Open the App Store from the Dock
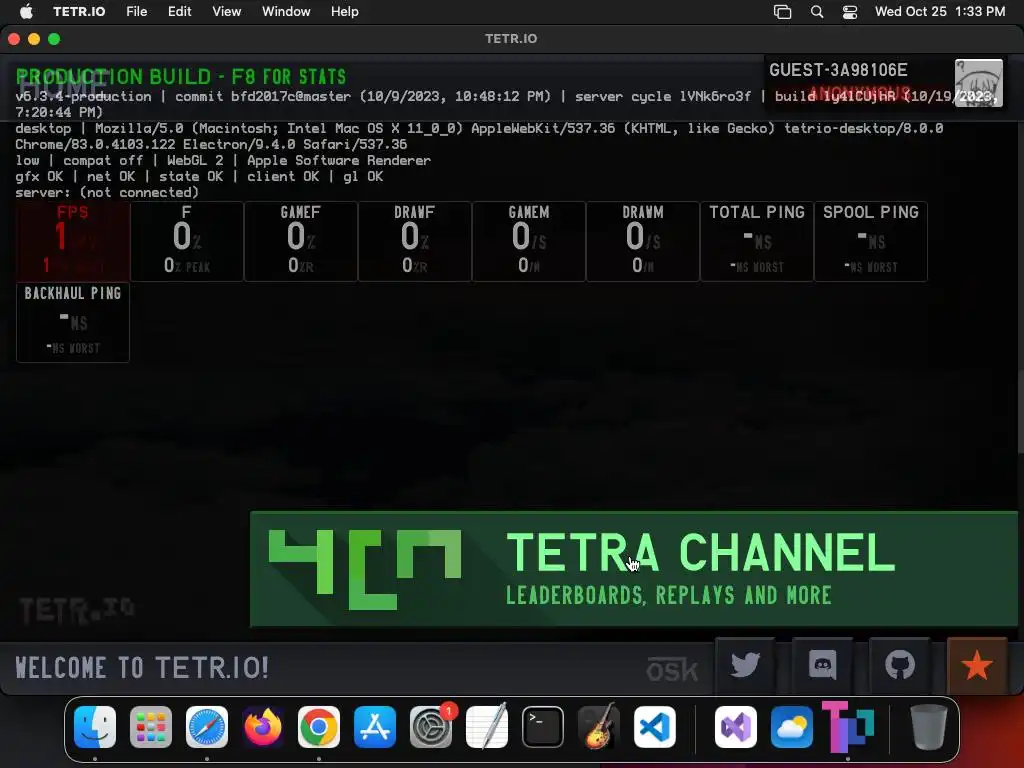 pyautogui.click(x=375, y=727)
